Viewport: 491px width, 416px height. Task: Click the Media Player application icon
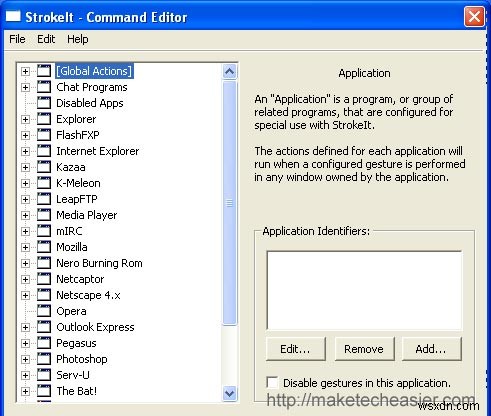click(x=44, y=215)
